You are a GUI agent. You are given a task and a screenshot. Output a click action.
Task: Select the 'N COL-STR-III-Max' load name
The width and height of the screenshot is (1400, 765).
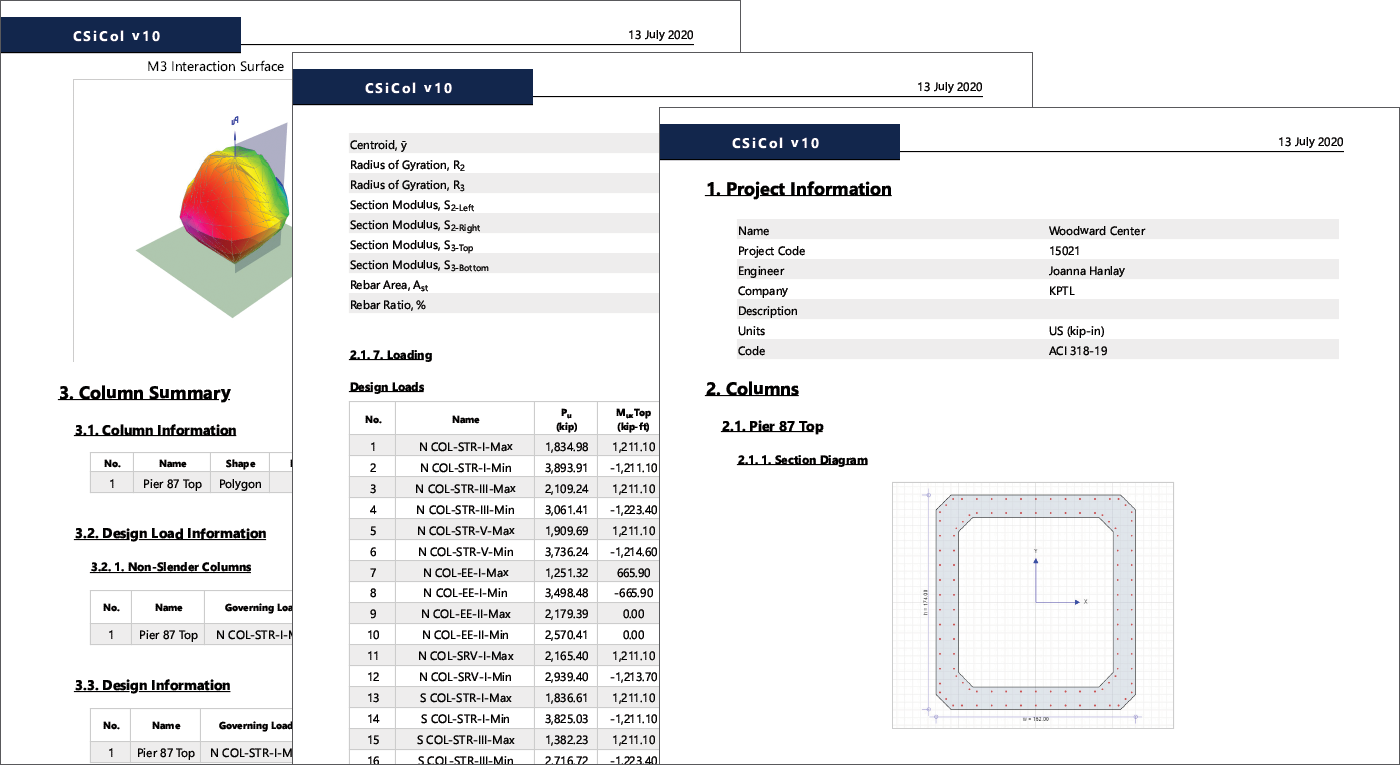[465, 488]
